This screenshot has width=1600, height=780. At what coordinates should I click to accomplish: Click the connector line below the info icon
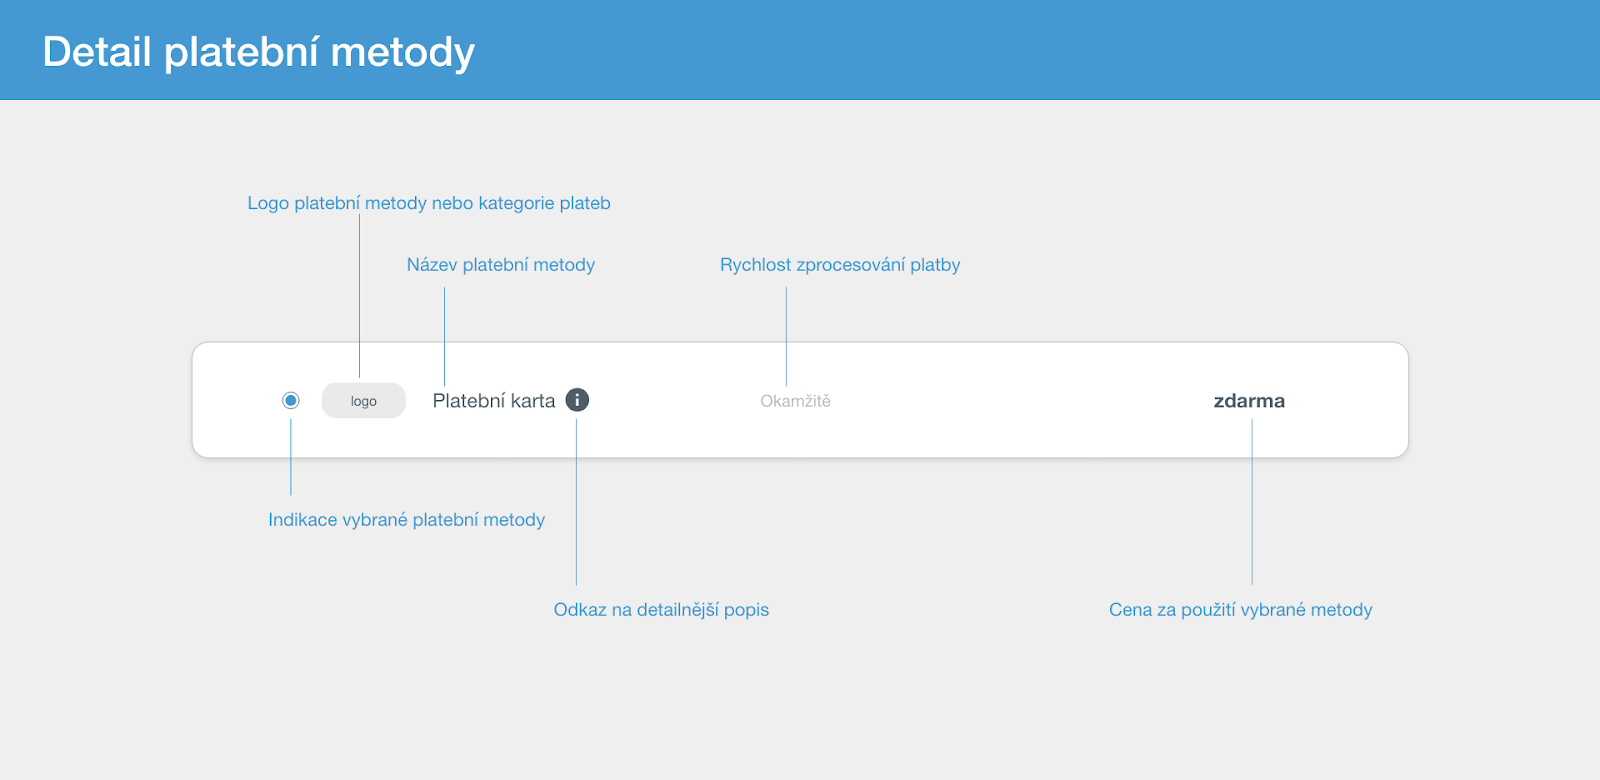tap(577, 502)
